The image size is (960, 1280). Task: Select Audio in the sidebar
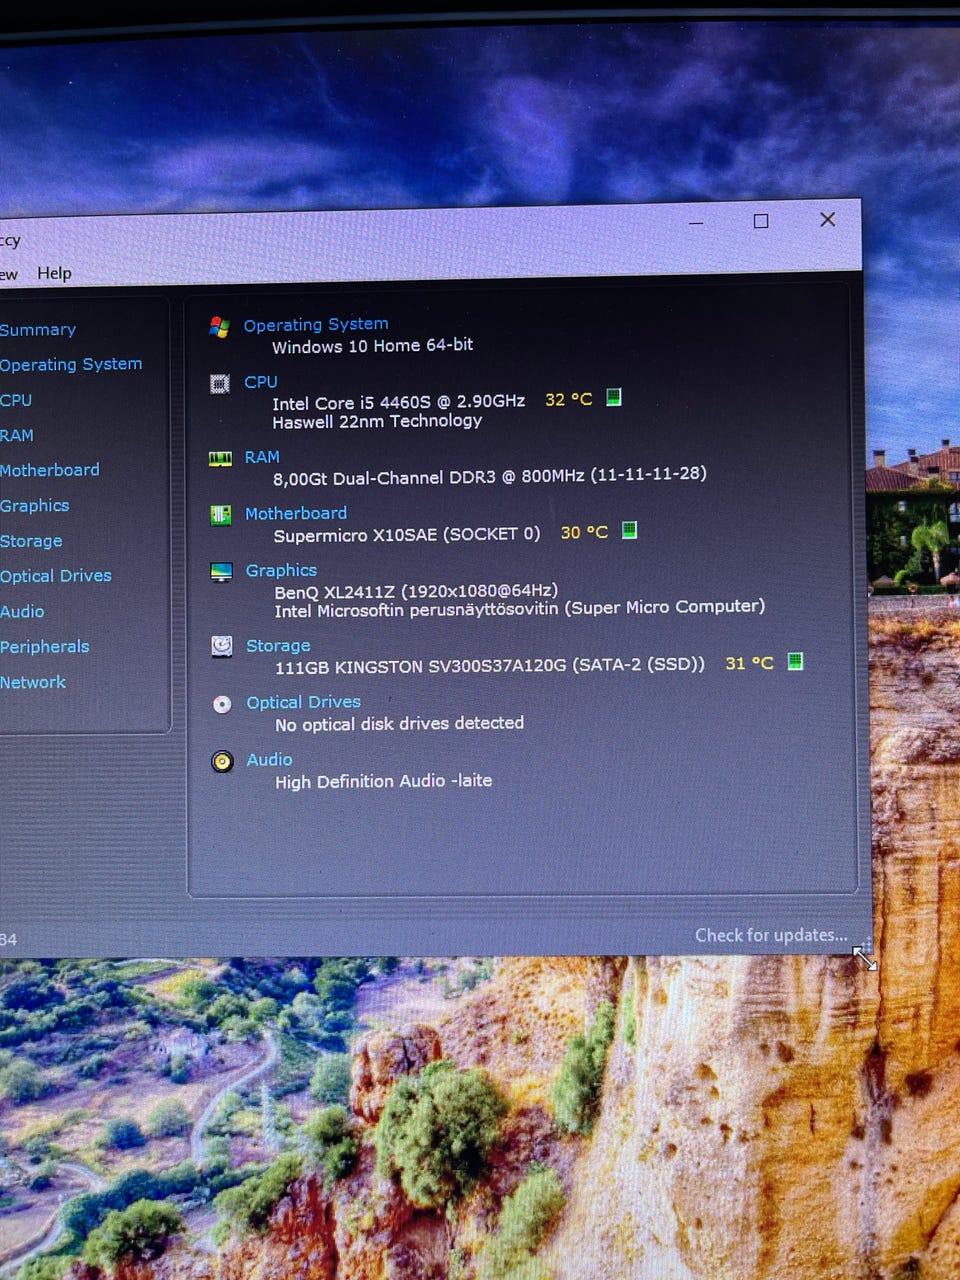22,612
